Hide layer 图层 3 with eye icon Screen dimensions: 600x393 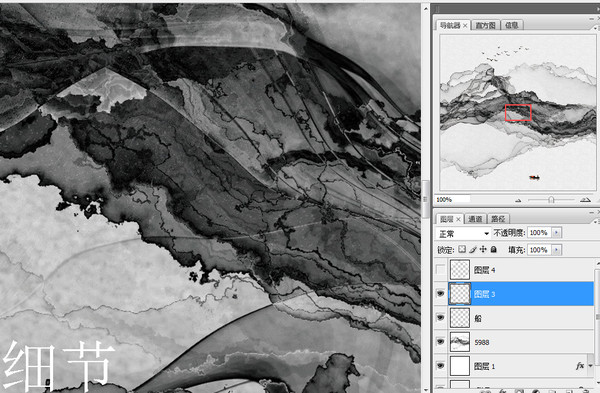(x=440, y=294)
